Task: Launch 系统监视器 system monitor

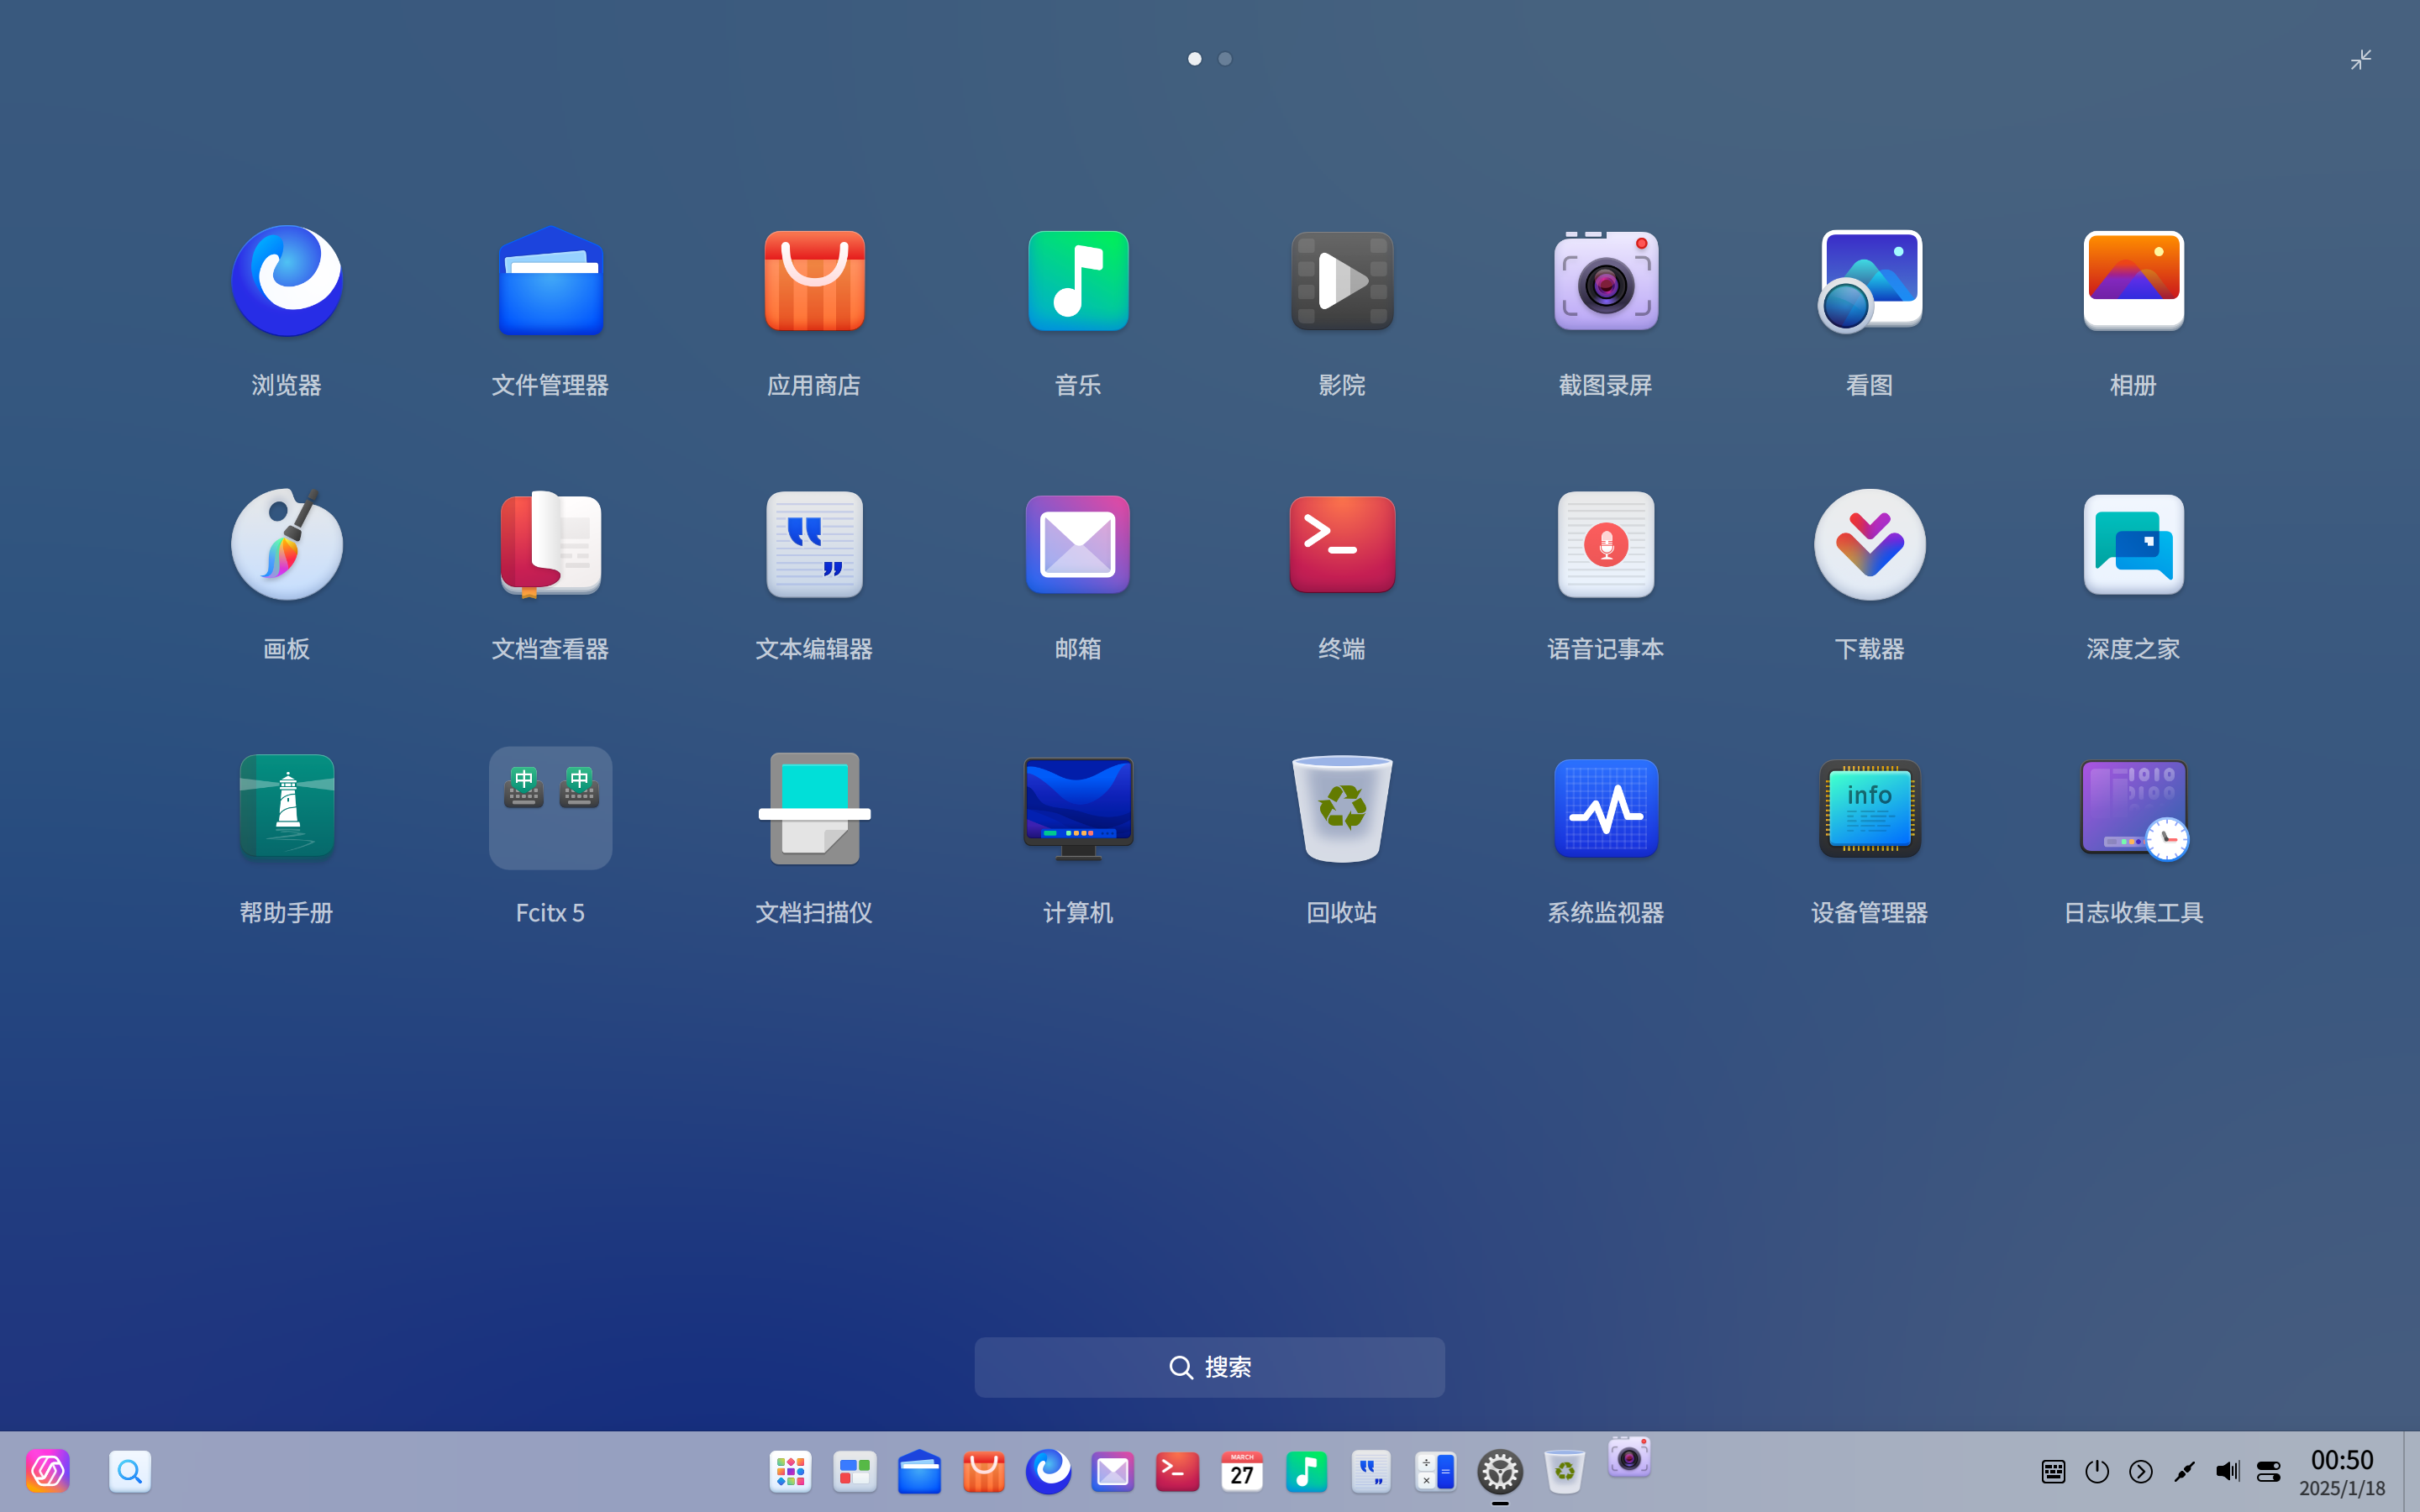Action: 1606,808
